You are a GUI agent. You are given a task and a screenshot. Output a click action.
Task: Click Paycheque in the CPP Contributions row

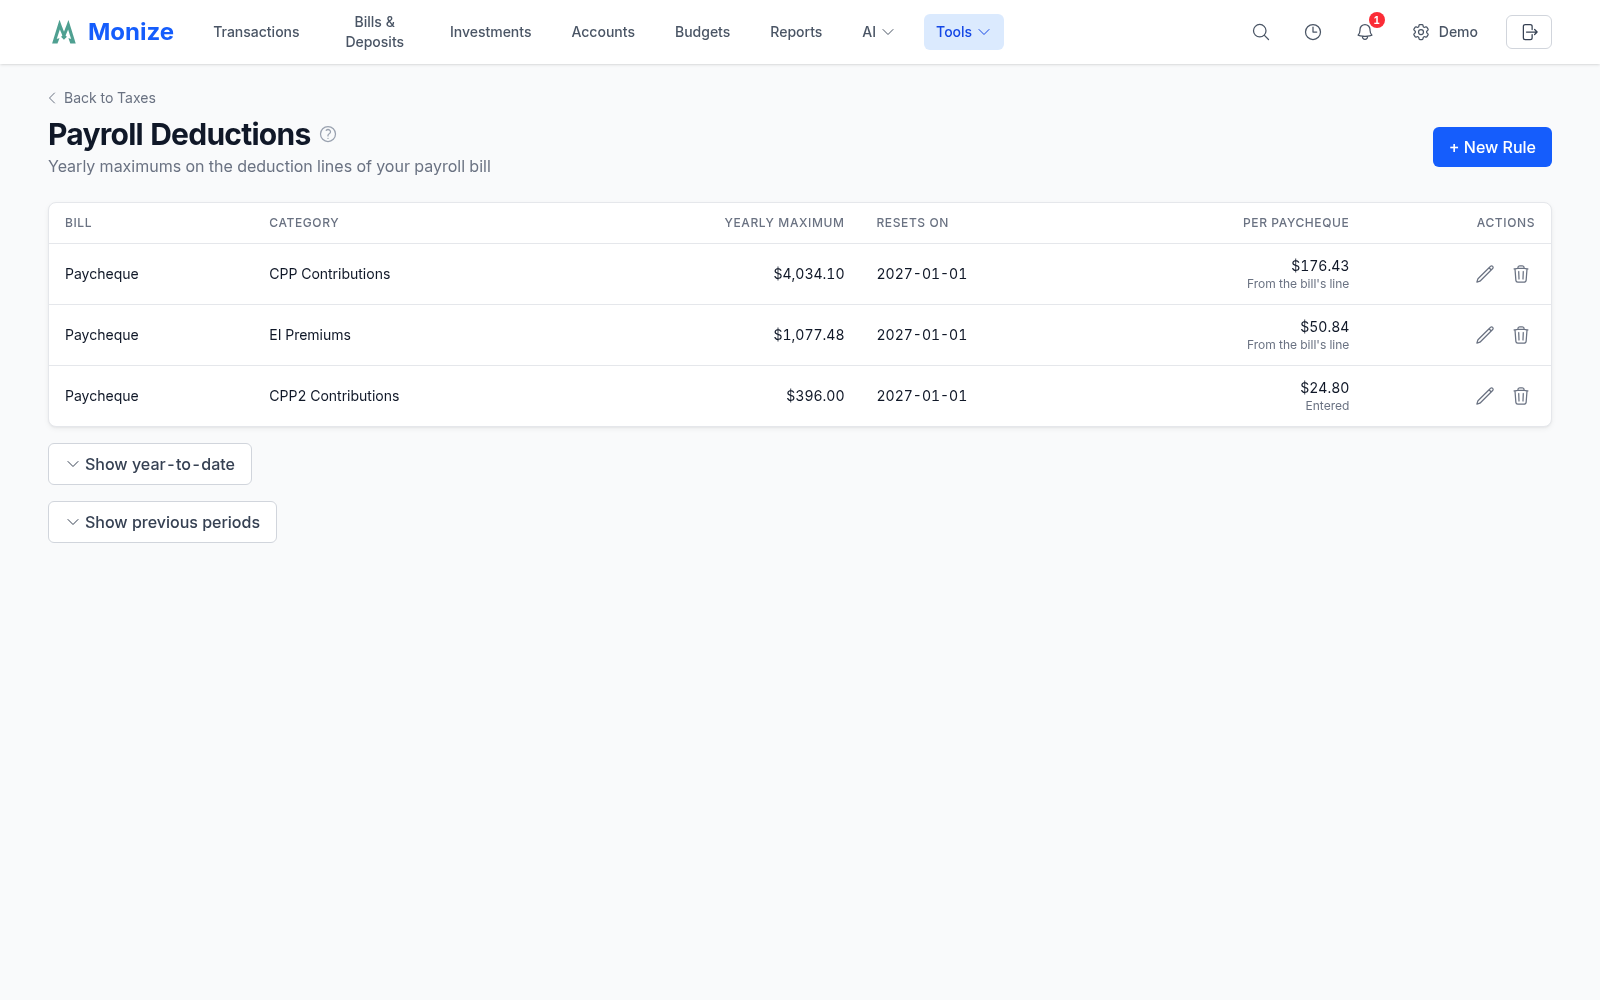coord(102,274)
